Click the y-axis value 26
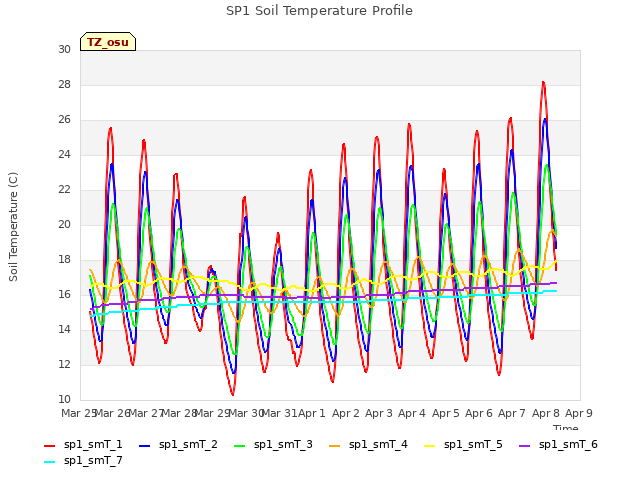640x480 pixels. (x=64, y=120)
